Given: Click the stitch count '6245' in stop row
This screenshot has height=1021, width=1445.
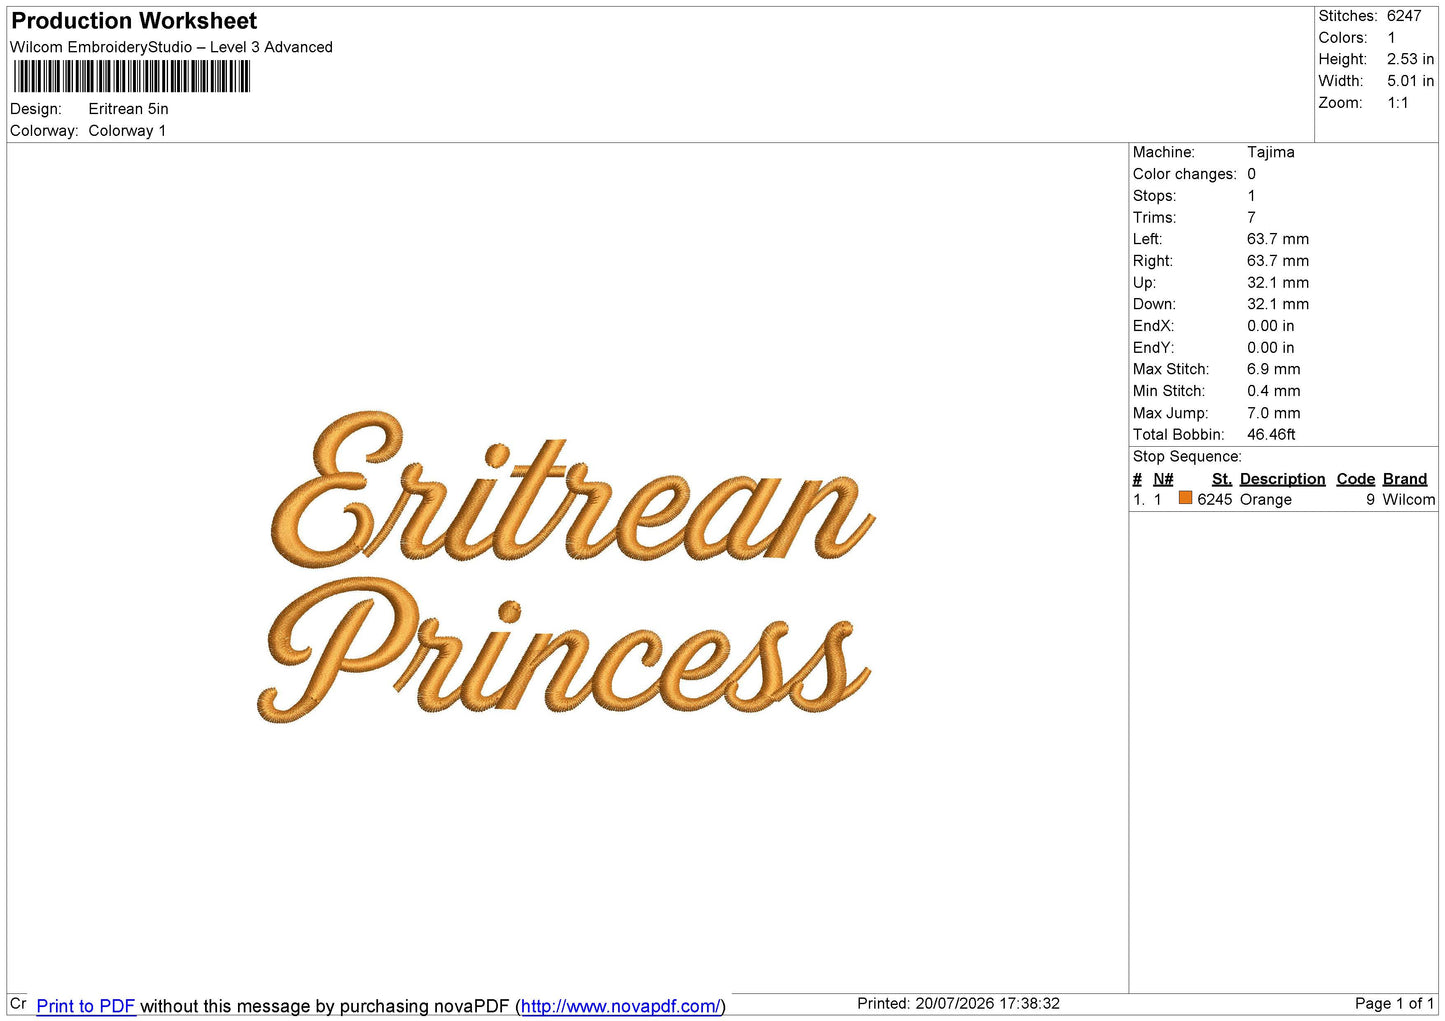Looking at the screenshot, I should point(1215,500).
